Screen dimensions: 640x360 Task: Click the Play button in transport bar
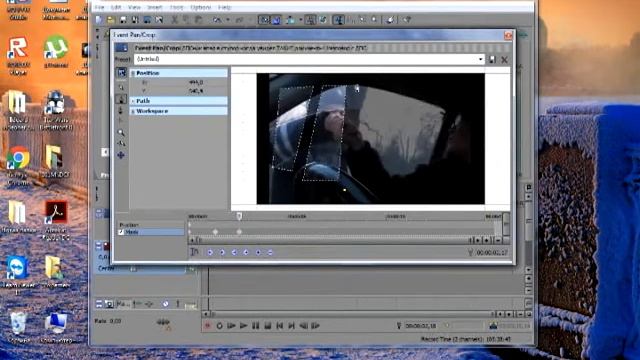tap(244, 326)
